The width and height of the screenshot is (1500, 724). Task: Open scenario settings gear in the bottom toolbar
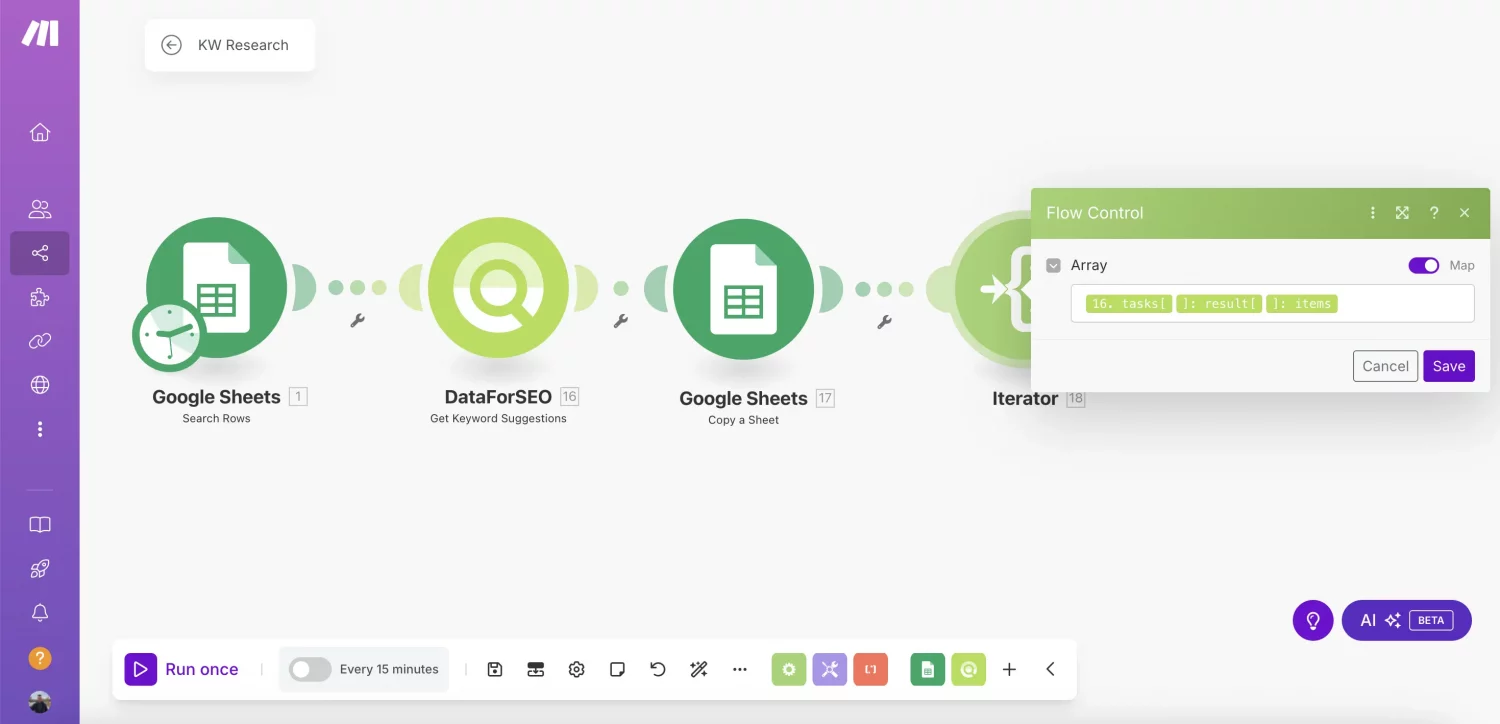coord(576,669)
